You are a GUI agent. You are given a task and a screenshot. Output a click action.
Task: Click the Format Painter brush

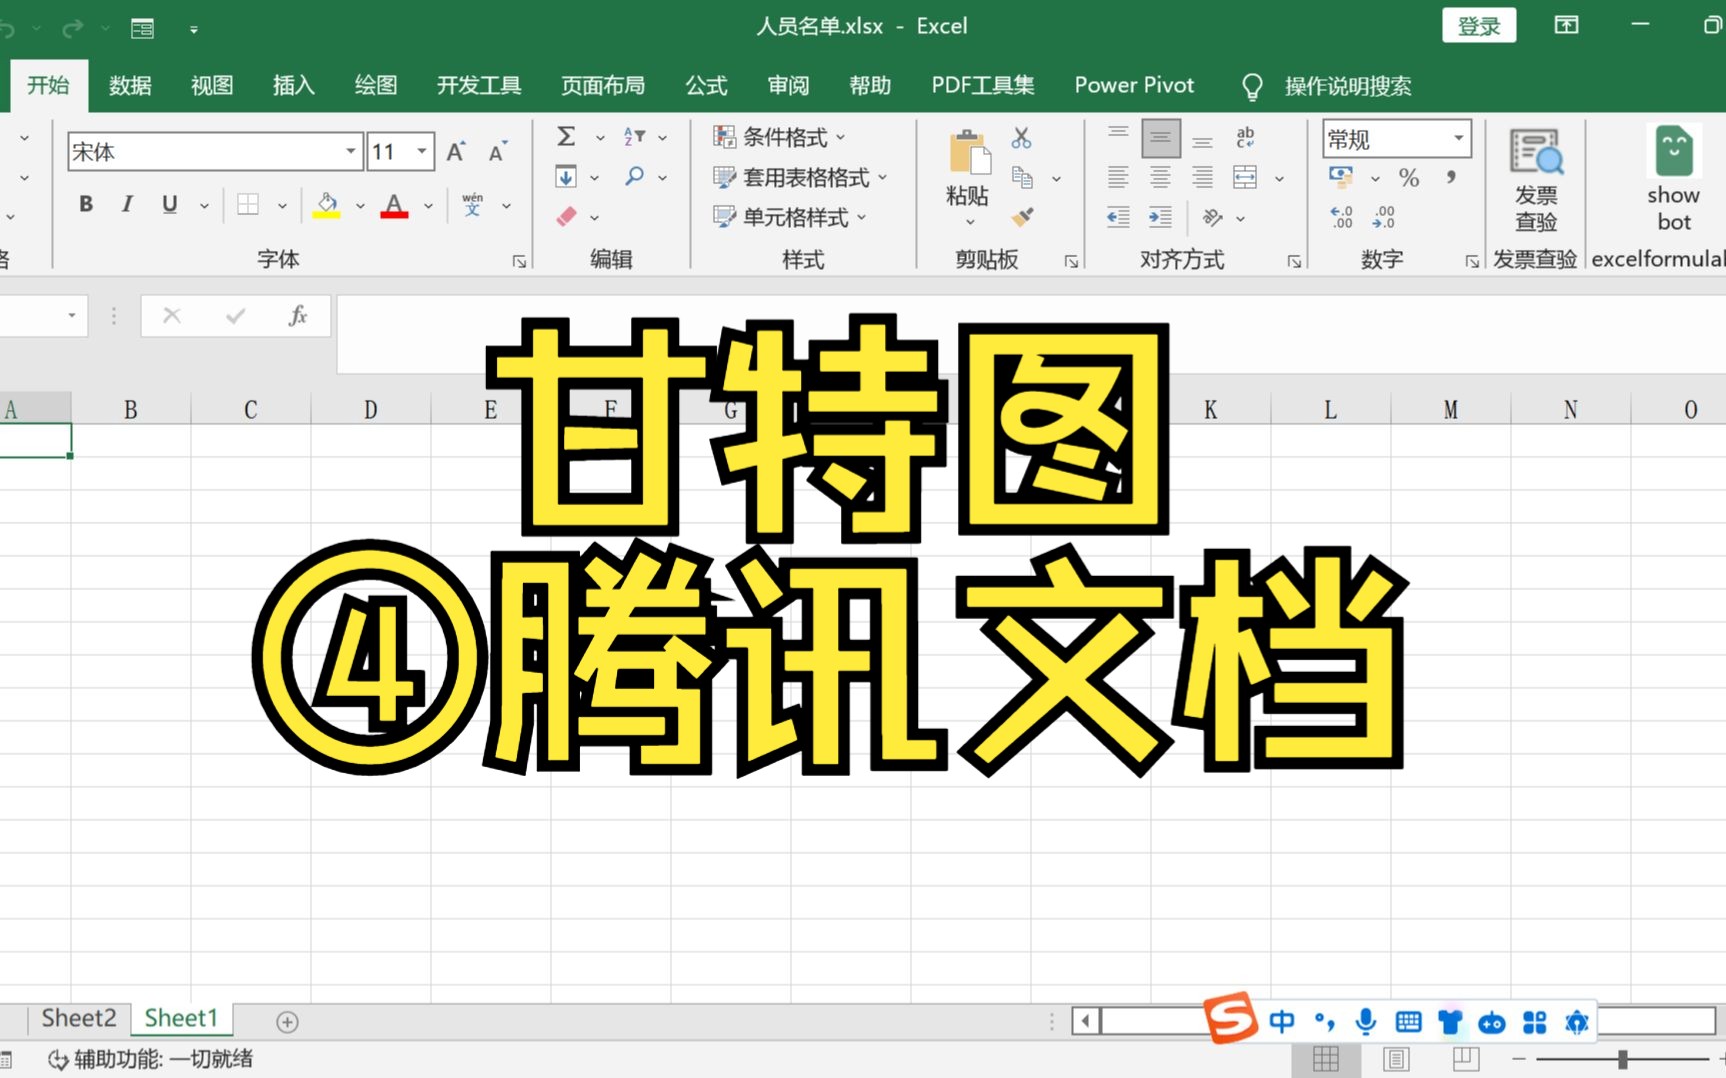click(1022, 217)
